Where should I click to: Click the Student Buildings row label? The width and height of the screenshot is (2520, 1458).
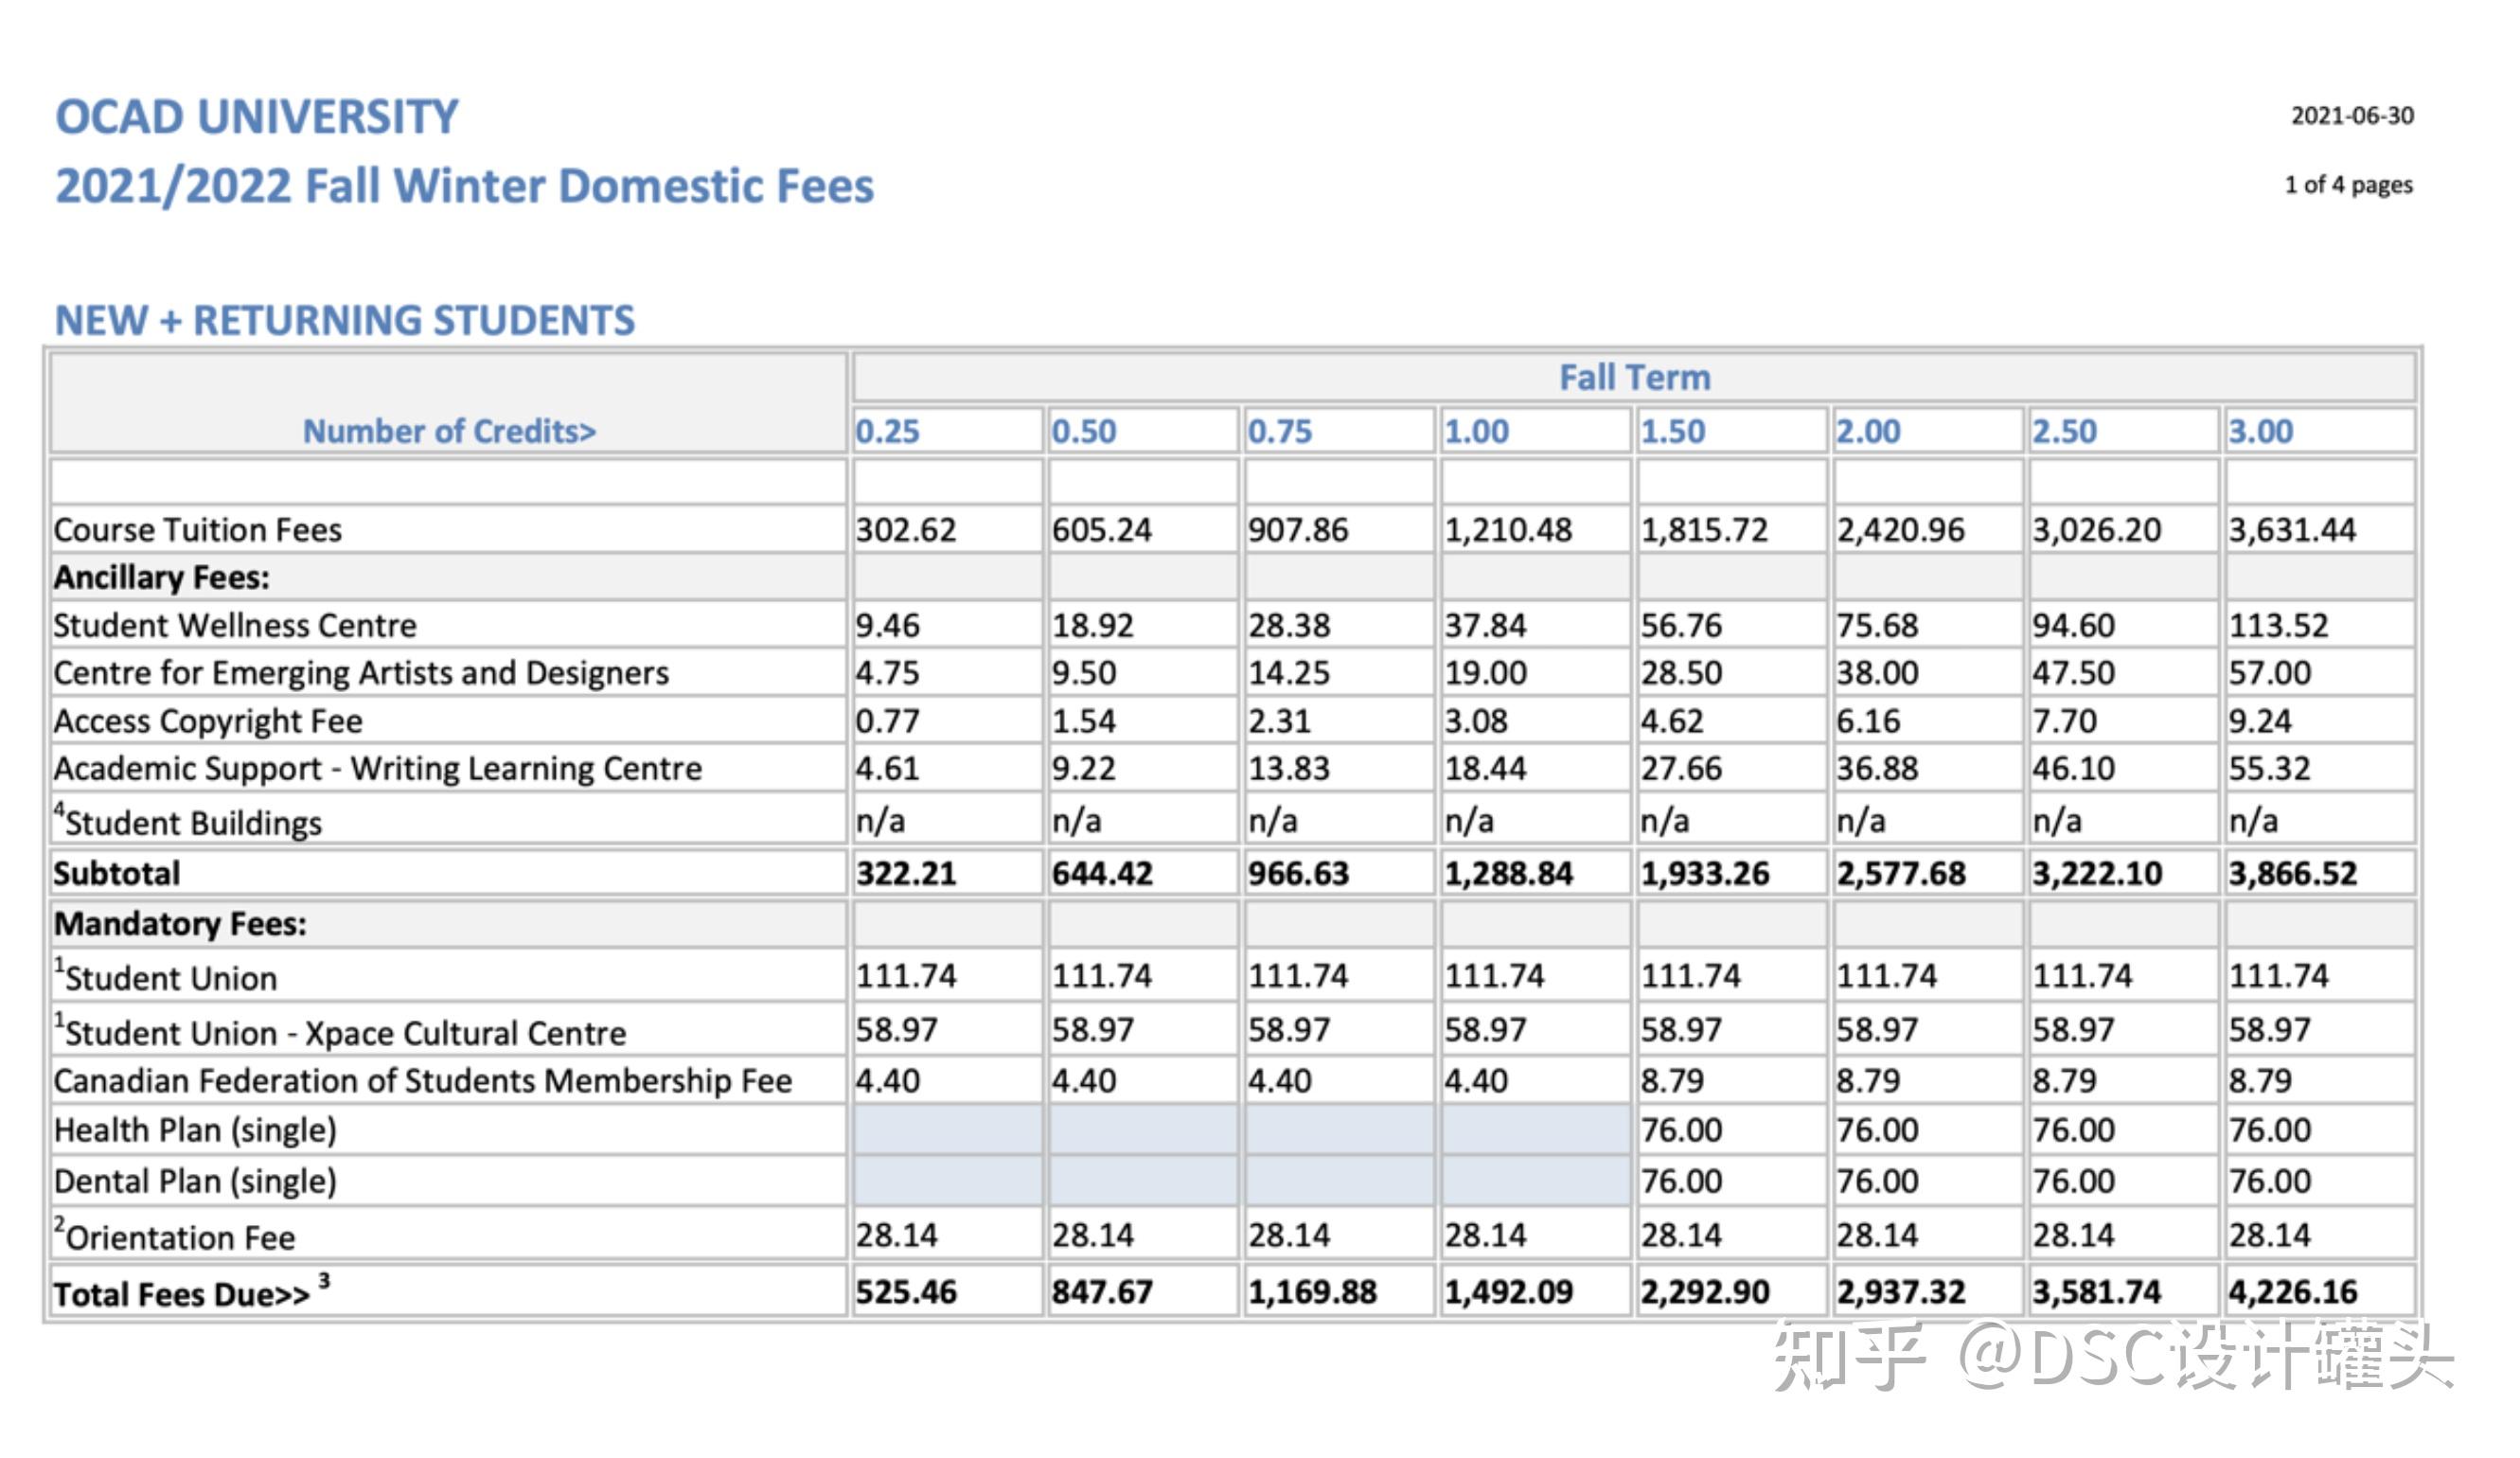(x=188, y=821)
